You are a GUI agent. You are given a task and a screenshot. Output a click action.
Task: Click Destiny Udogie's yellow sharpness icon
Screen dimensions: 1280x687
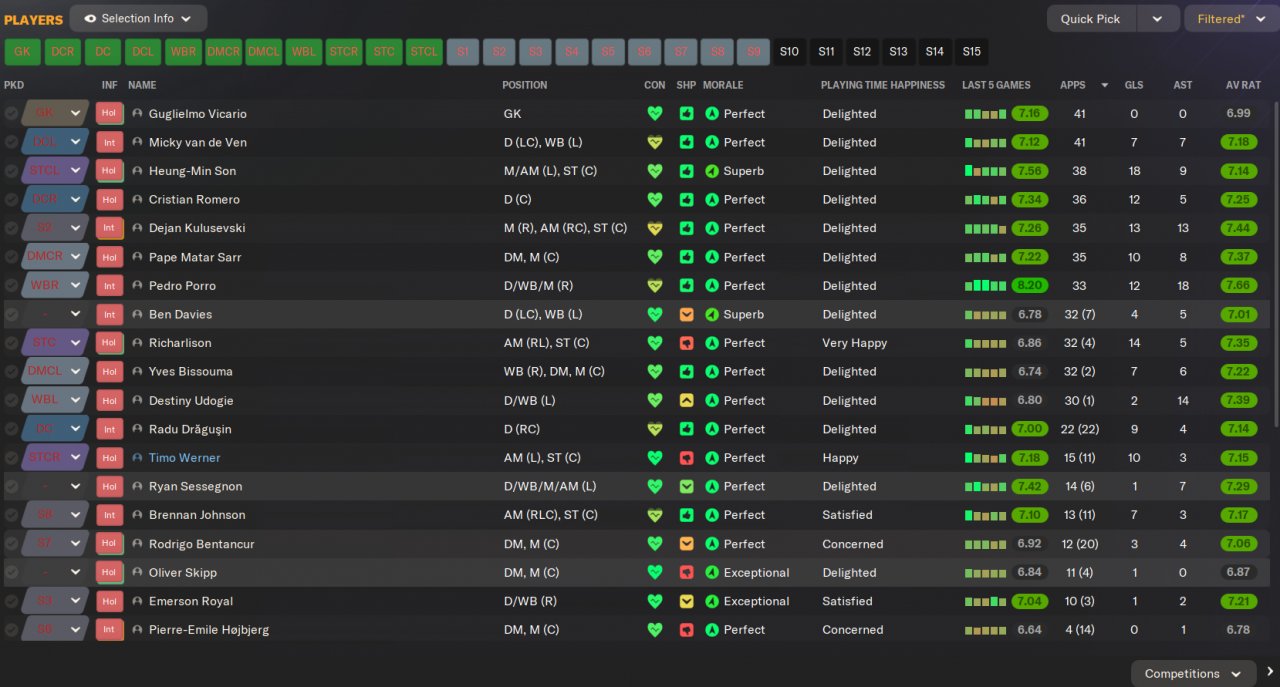click(686, 400)
